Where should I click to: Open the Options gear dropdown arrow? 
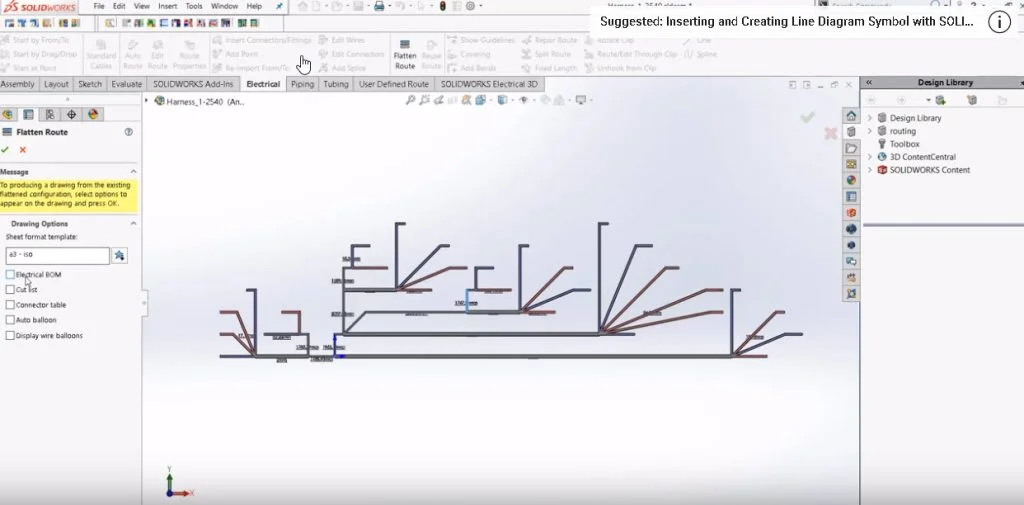(x=481, y=7)
